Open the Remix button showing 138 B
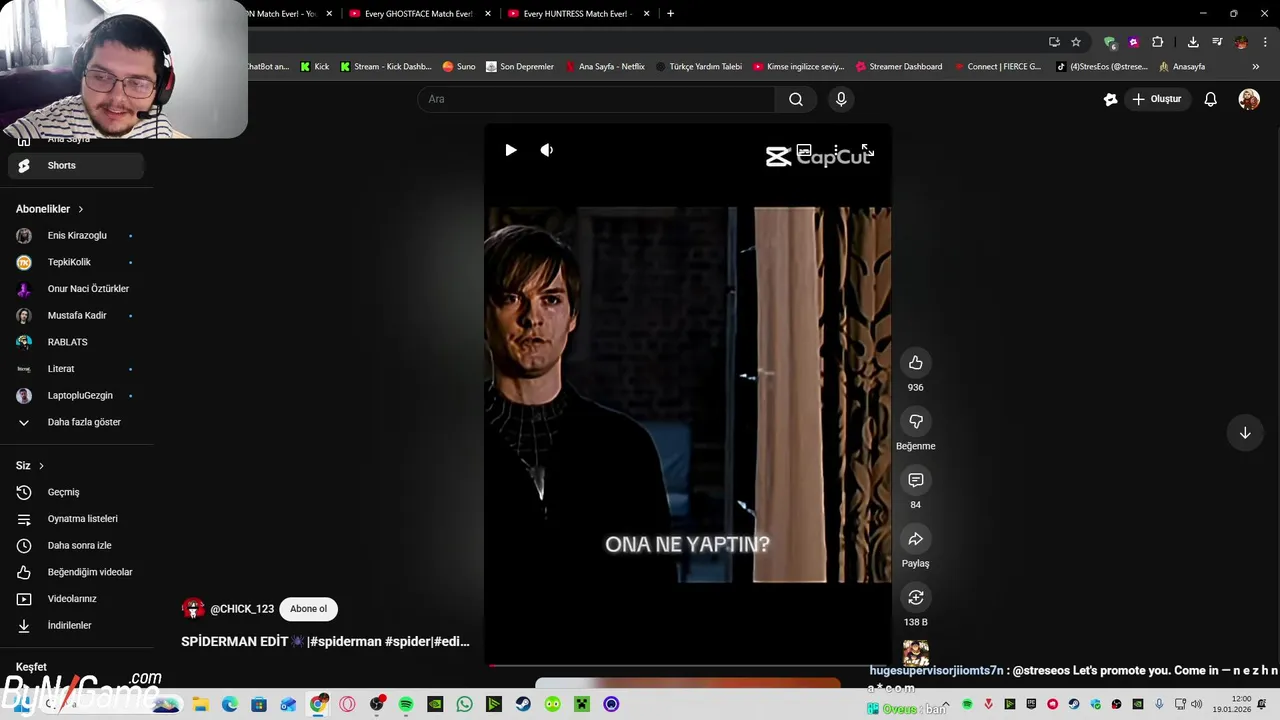The width and height of the screenshot is (1280, 720). [915, 597]
